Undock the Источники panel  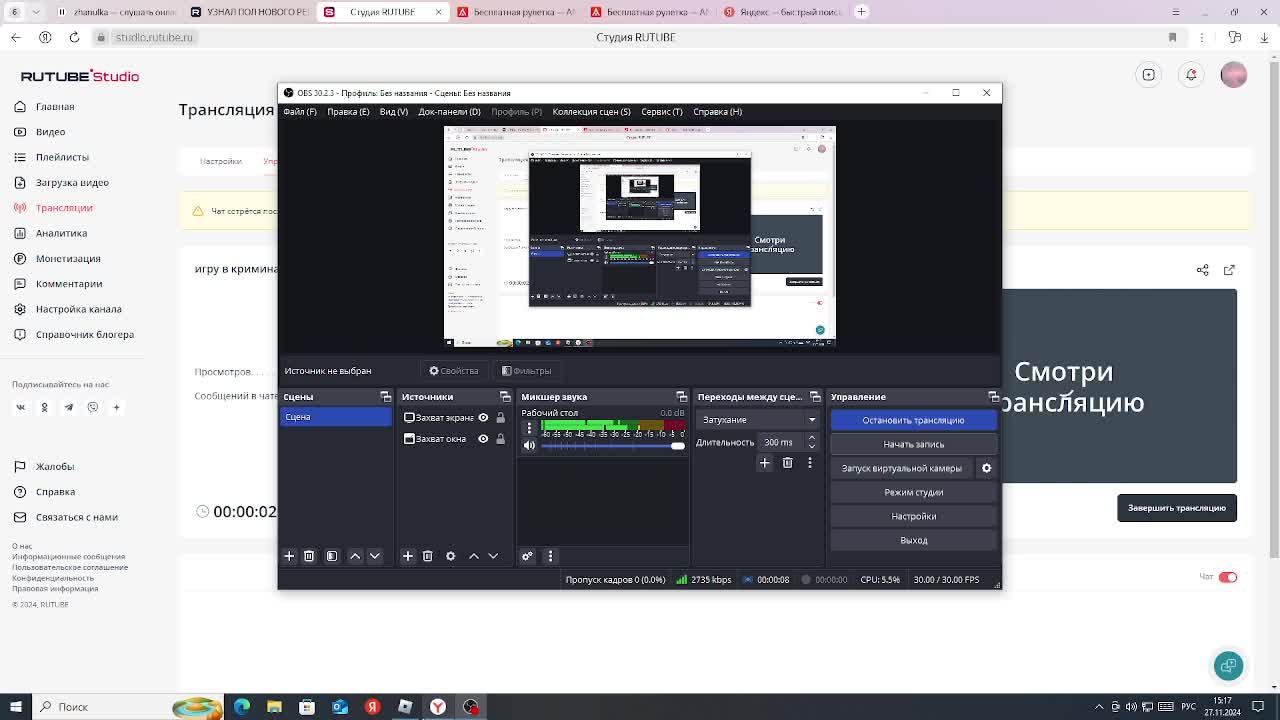[x=505, y=397]
